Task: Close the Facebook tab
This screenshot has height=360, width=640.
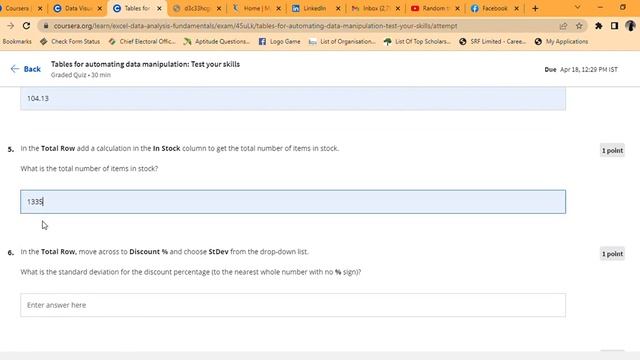Action: (x=516, y=8)
